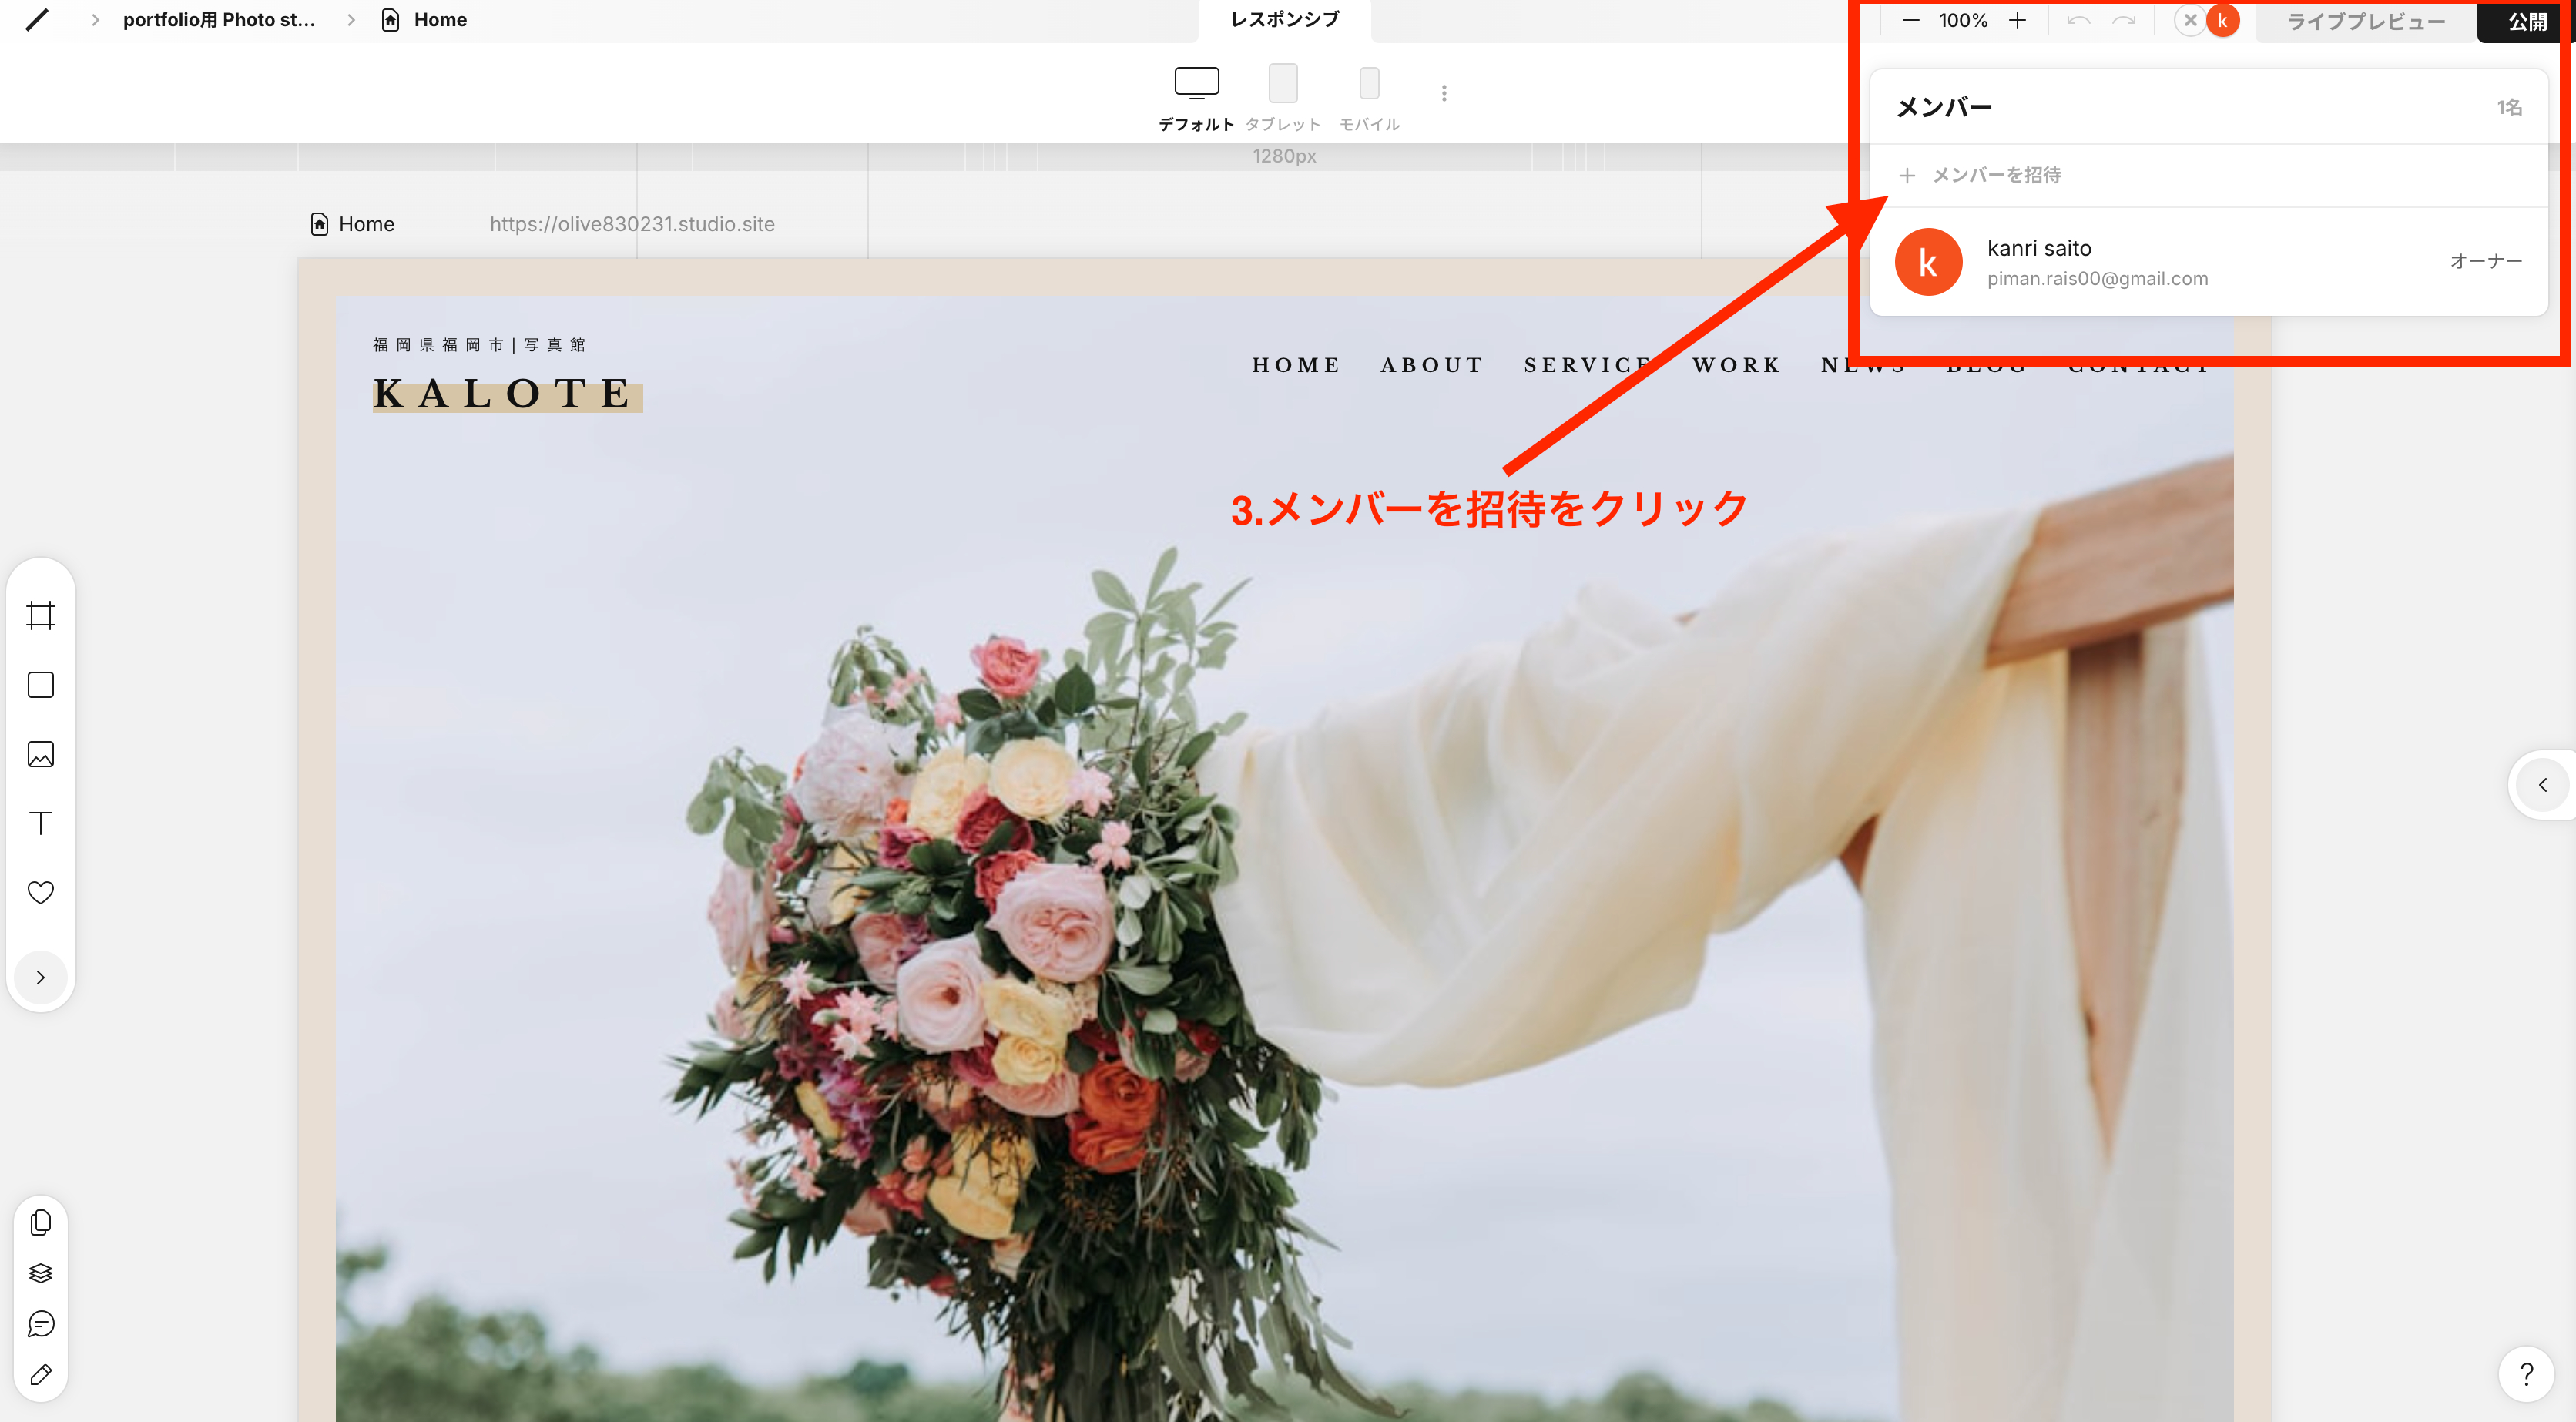Open ライブプレビュー live preview

click(2366, 21)
